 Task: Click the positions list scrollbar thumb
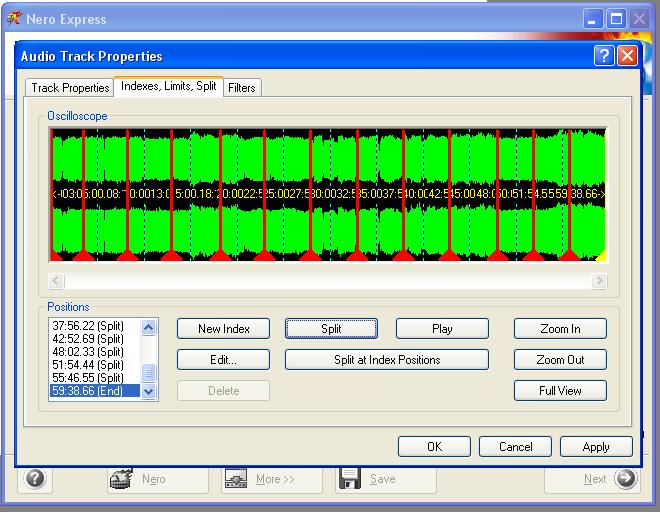tap(149, 372)
